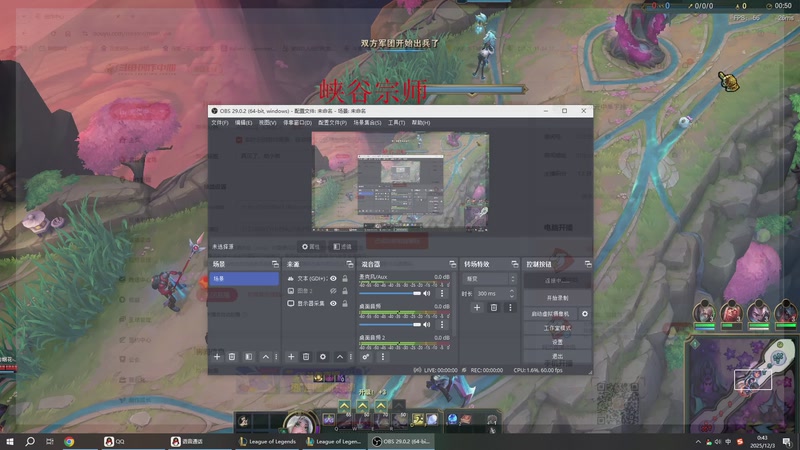Open the 编辑(E) menu
This screenshot has height=450, width=800.
coord(243,123)
